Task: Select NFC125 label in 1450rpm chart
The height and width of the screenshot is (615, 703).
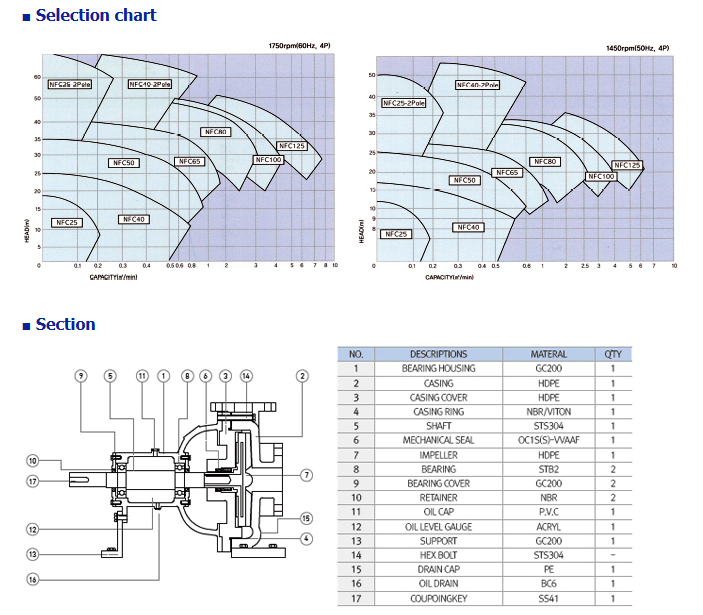Action: [627, 165]
